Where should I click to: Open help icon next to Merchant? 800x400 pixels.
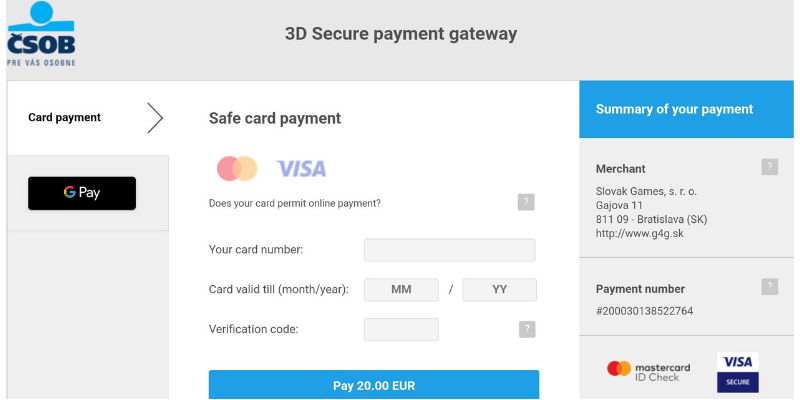tap(769, 167)
